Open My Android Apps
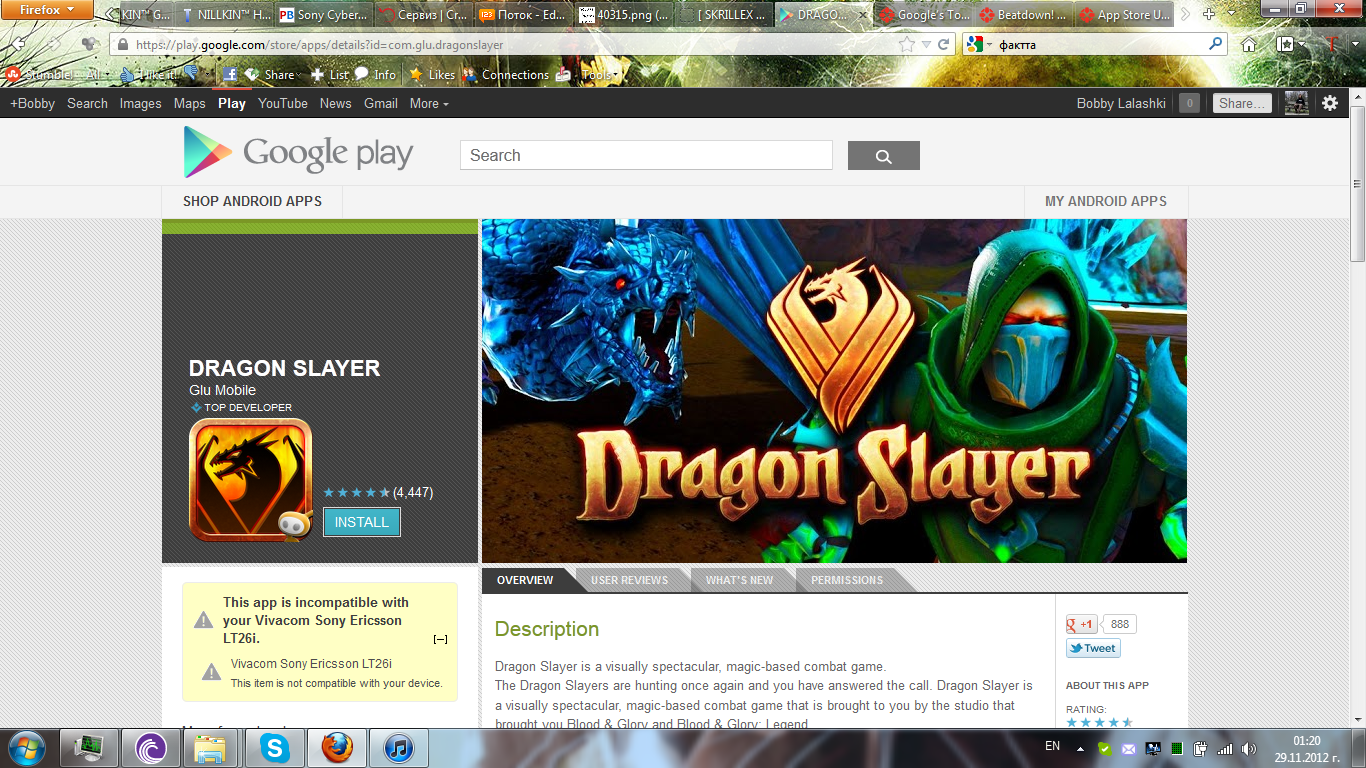Image resolution: width=1366 pixels, height=768 pixels. [x=1105, y=201]
